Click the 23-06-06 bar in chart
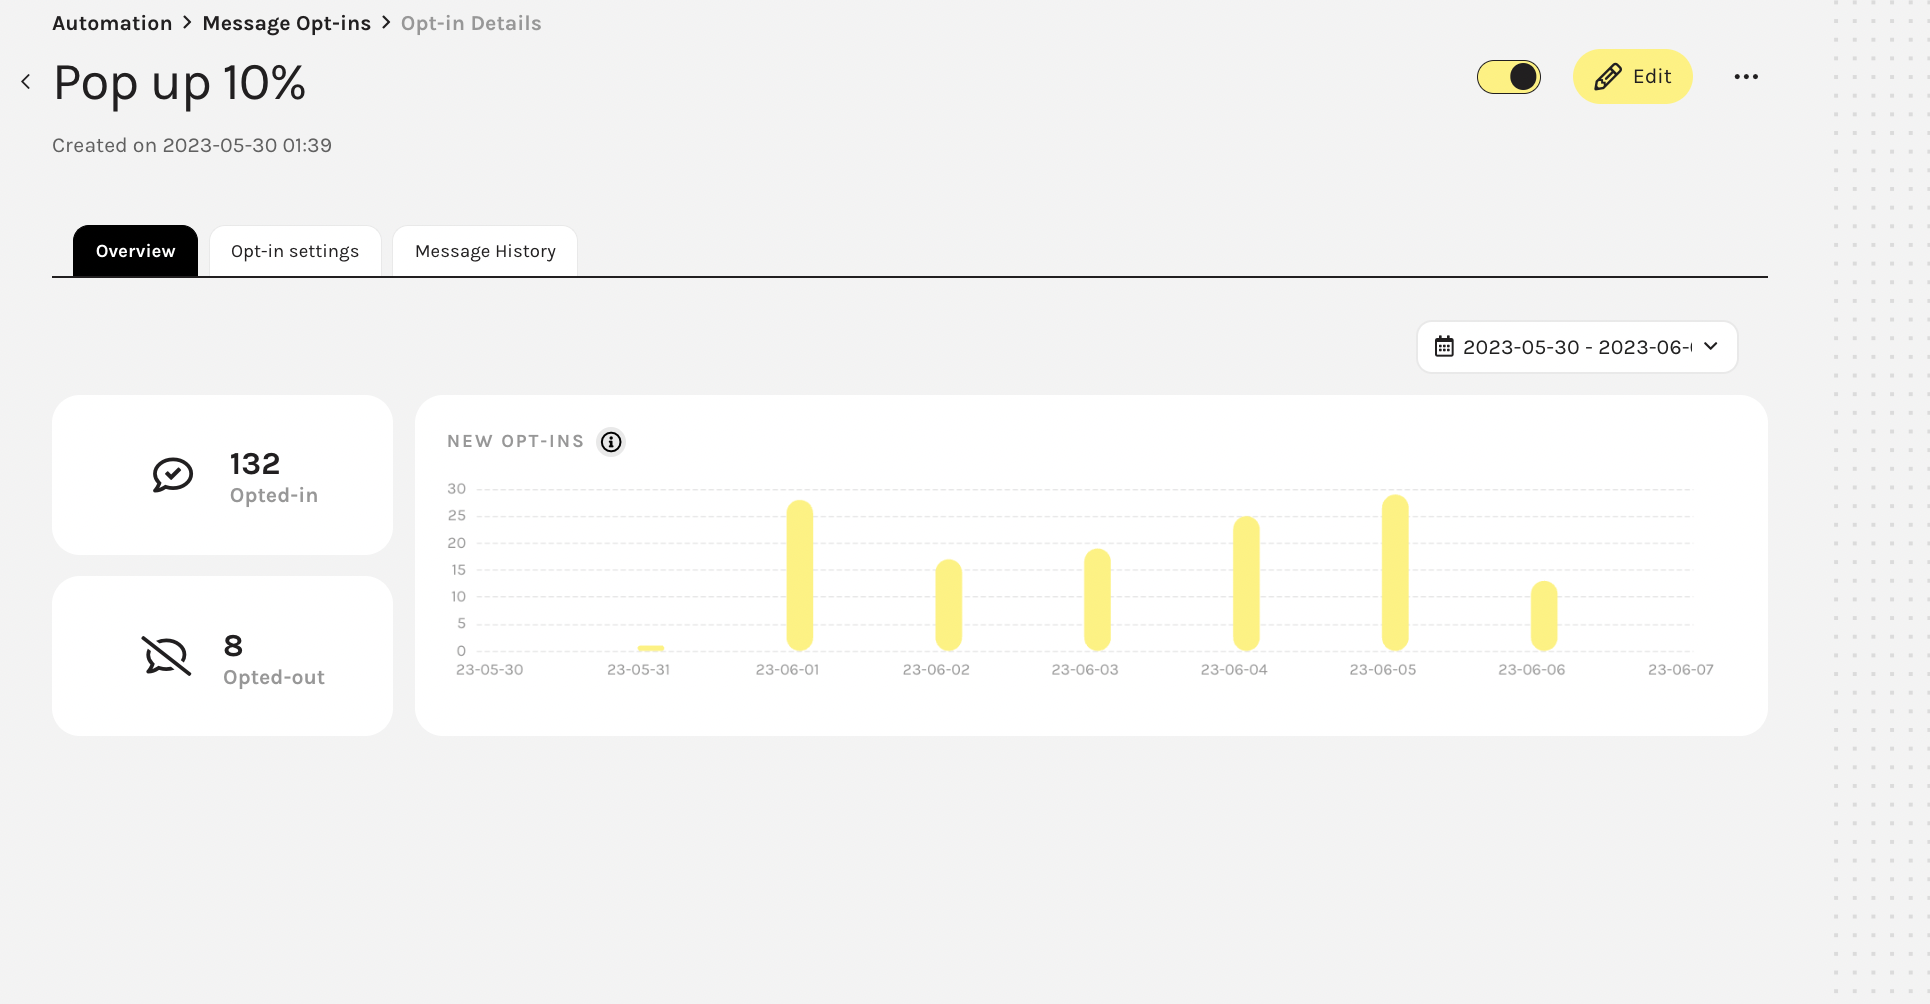1930x1004 pixels. point(1544,616)
